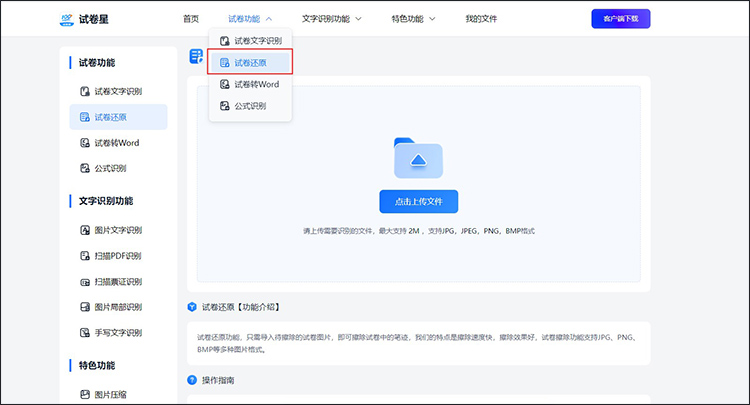750x405 pixels.
Task: Choose 试卷文字识别 in the dropdown menu
Action: [x=250, y=41]
